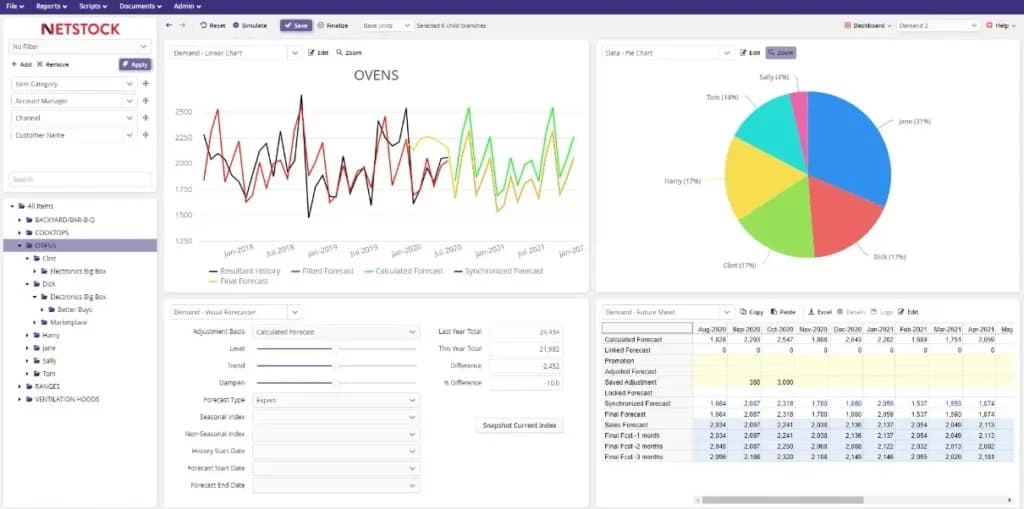Click the Future Sheet horizontal scrollbar

point(782,500)
